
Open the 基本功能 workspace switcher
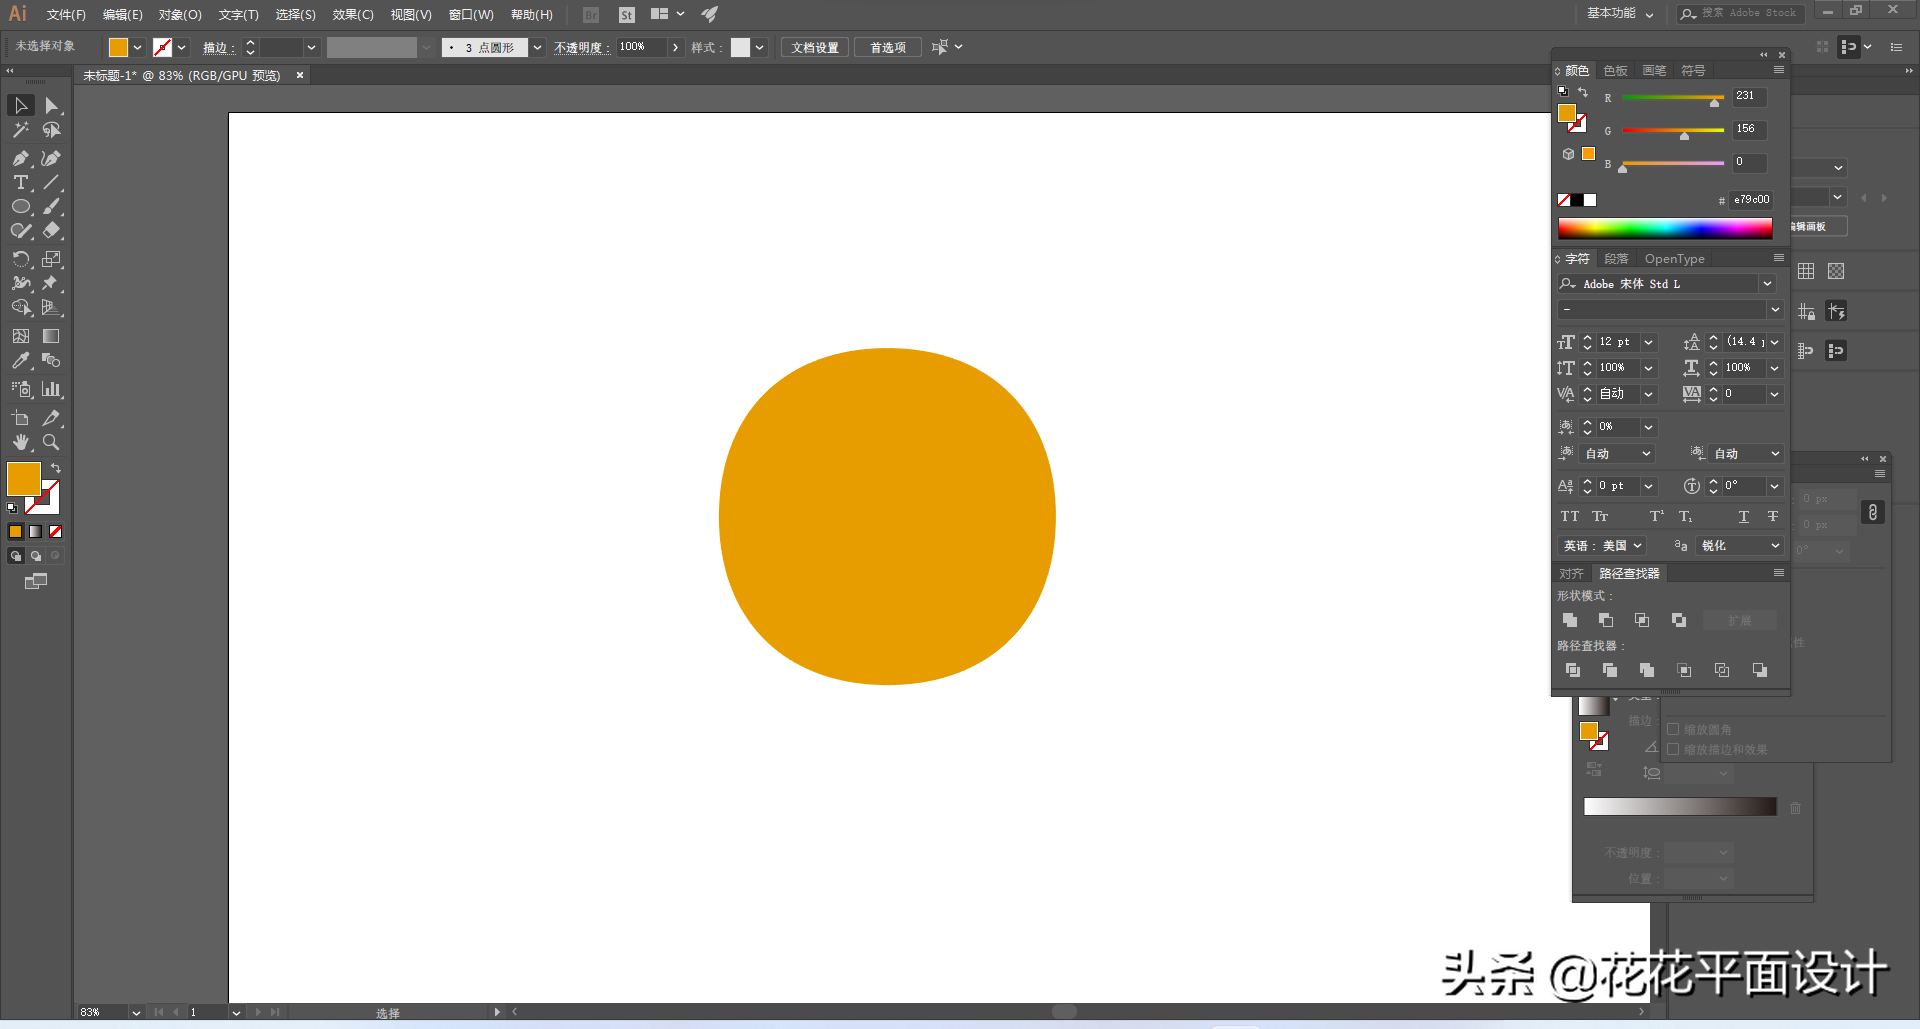click(x=1620, y=14)
